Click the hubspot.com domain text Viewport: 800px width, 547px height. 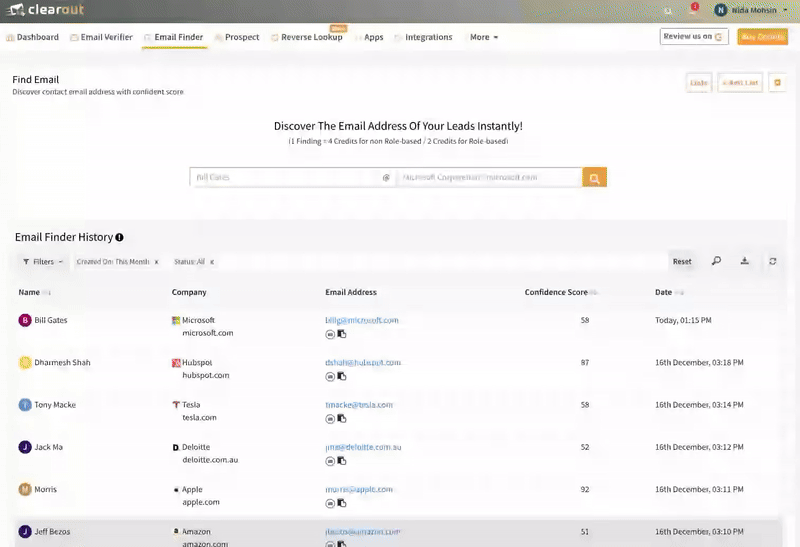coord(206,376)
